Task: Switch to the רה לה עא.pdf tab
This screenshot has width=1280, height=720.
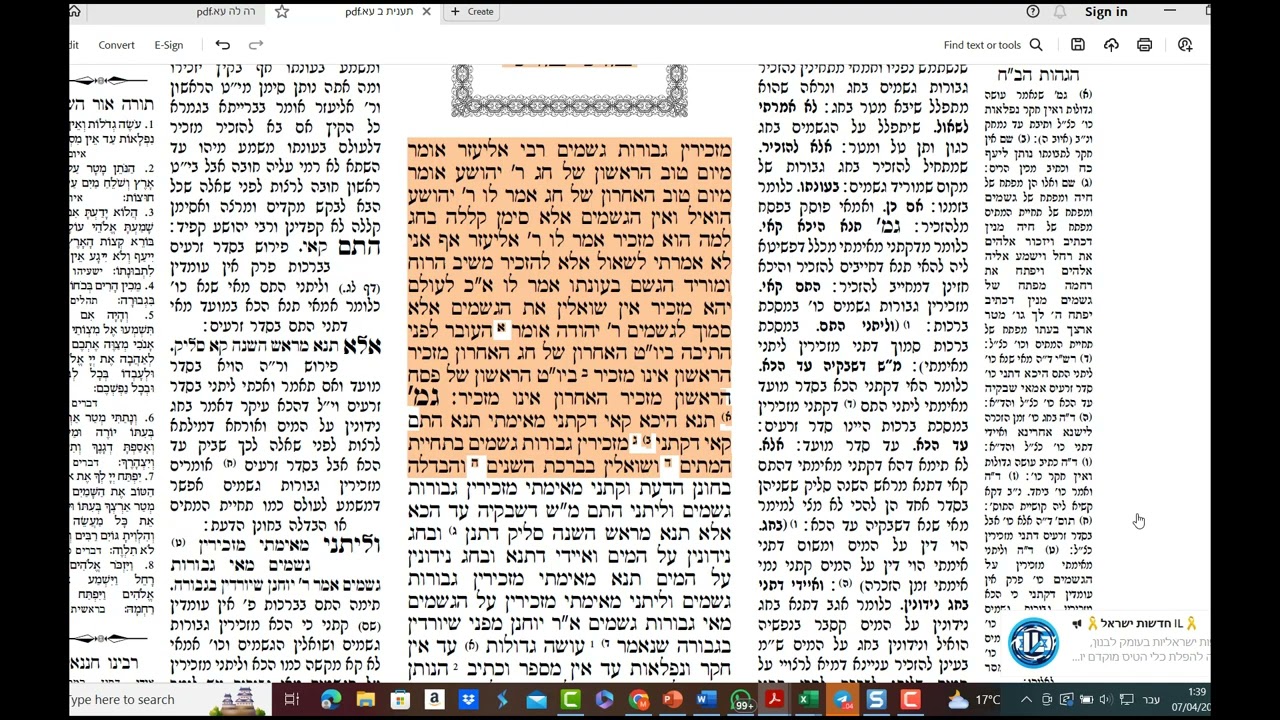Action: tap(226, 12)
